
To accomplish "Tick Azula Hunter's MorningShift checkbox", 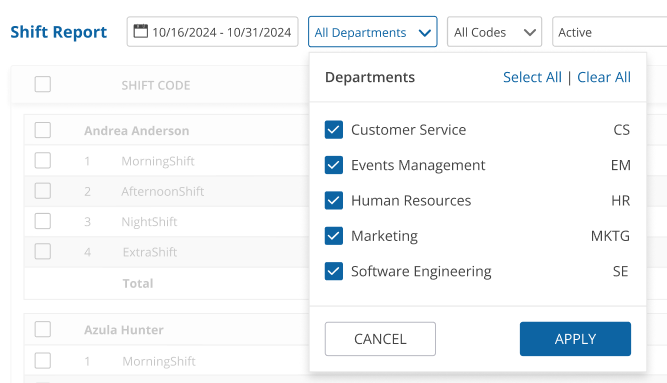I will pos(43,361).
